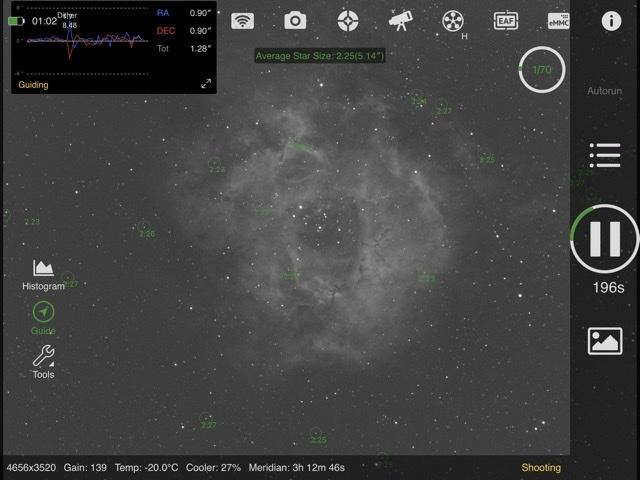Open the main camera settings icon
The width and height of the screenshot is (640, 480).
pyautogui.click(x=295, y=20)
